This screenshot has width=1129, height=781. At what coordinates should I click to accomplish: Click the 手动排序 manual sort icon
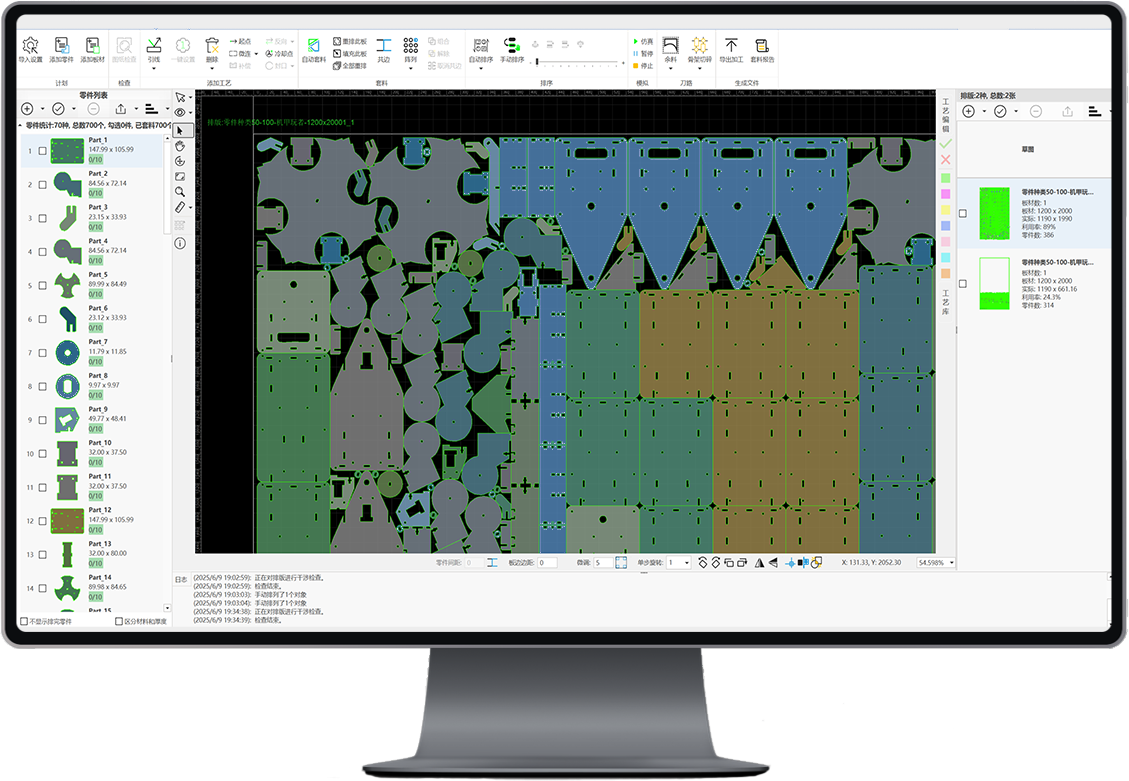click(511, 49)
